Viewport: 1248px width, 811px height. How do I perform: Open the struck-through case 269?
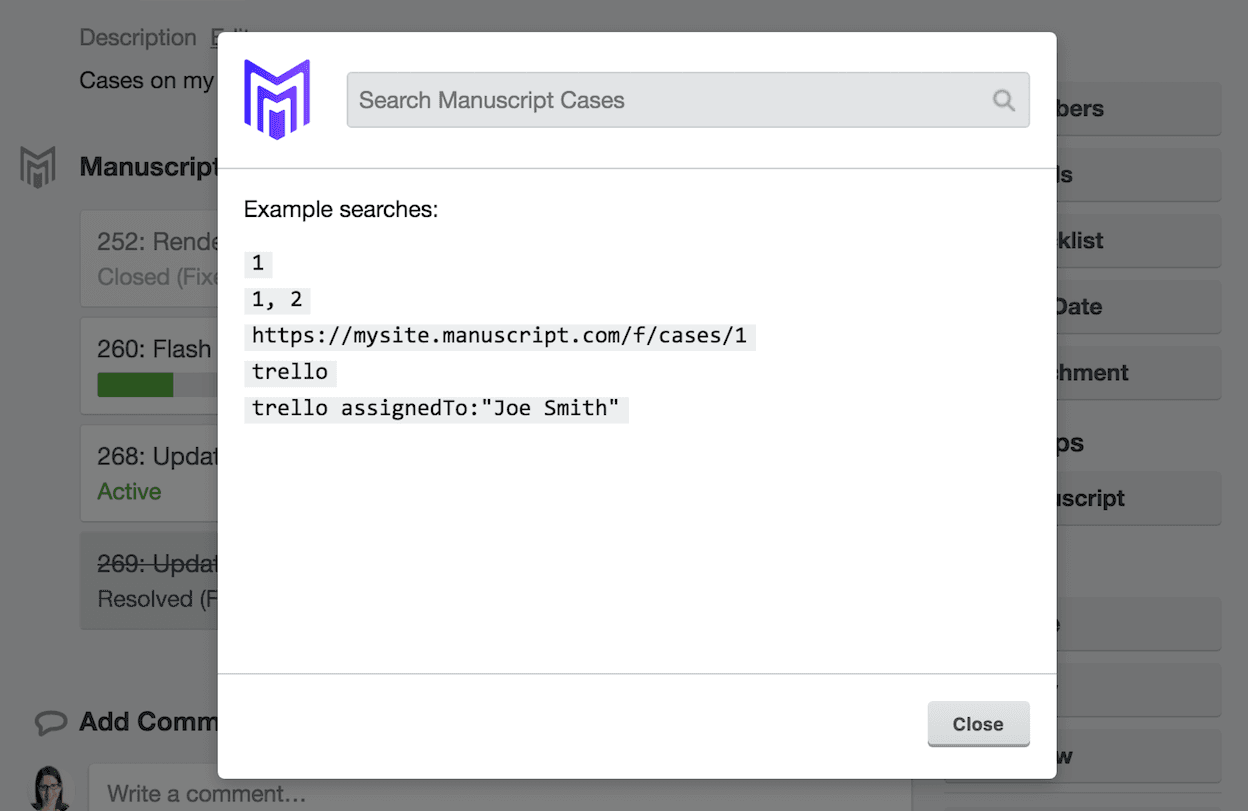150,580
